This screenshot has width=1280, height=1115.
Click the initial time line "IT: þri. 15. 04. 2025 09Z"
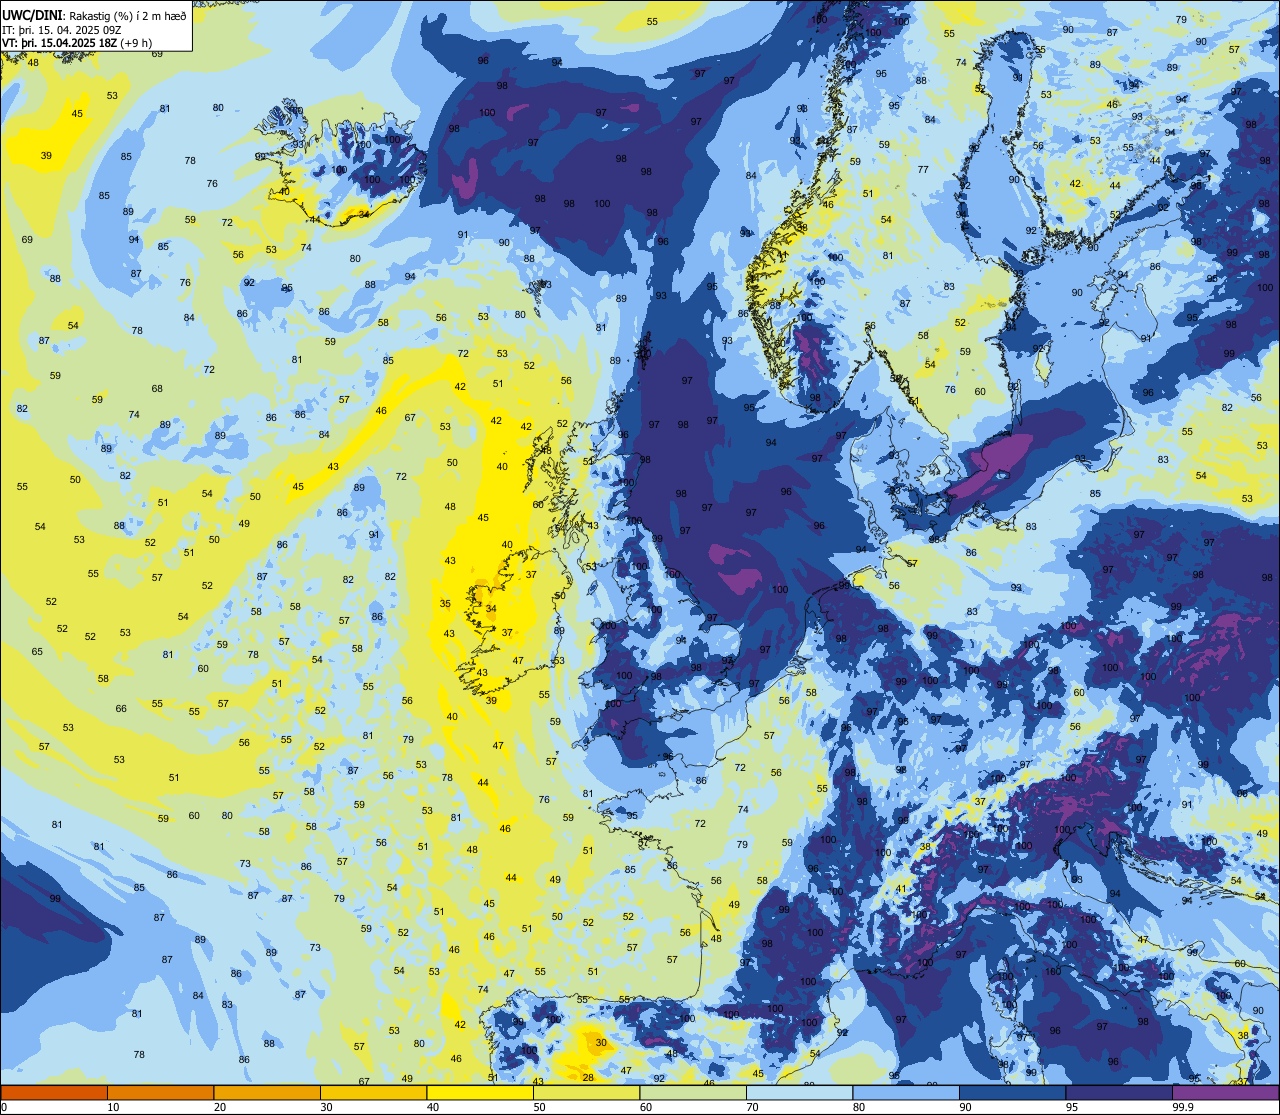[x=62, y=29]
